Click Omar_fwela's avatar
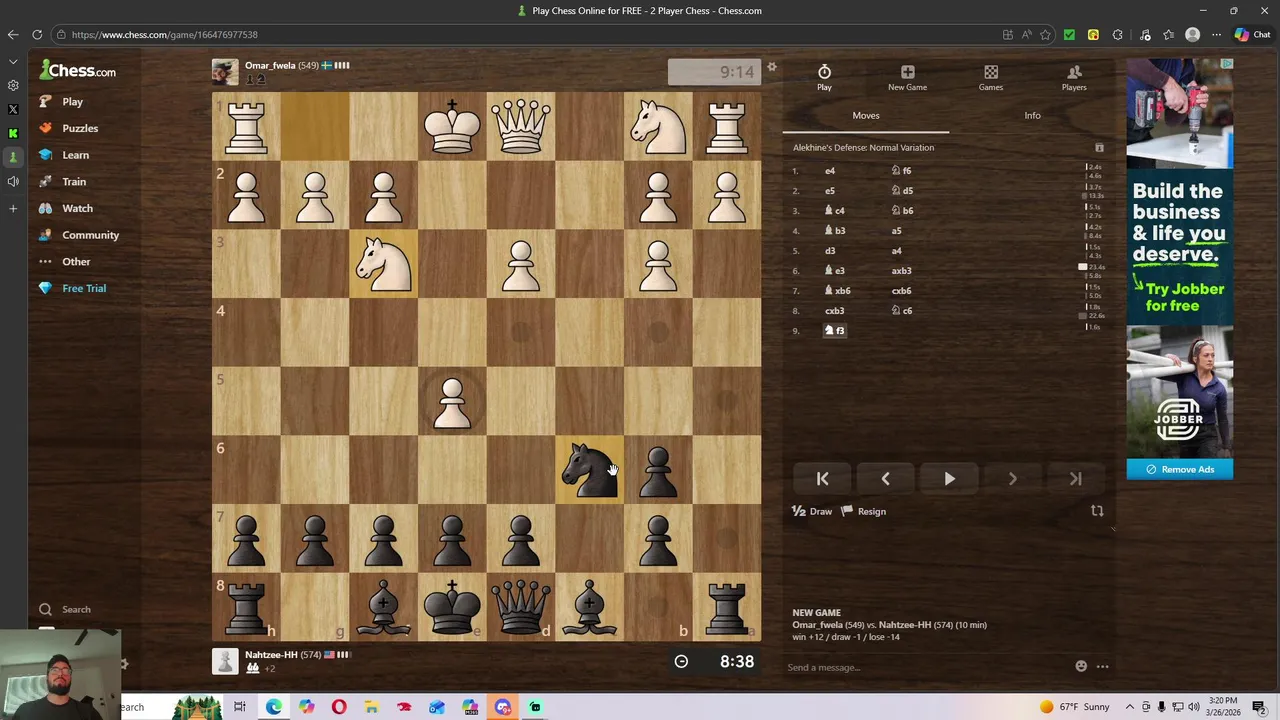 (x=225, y=72)
